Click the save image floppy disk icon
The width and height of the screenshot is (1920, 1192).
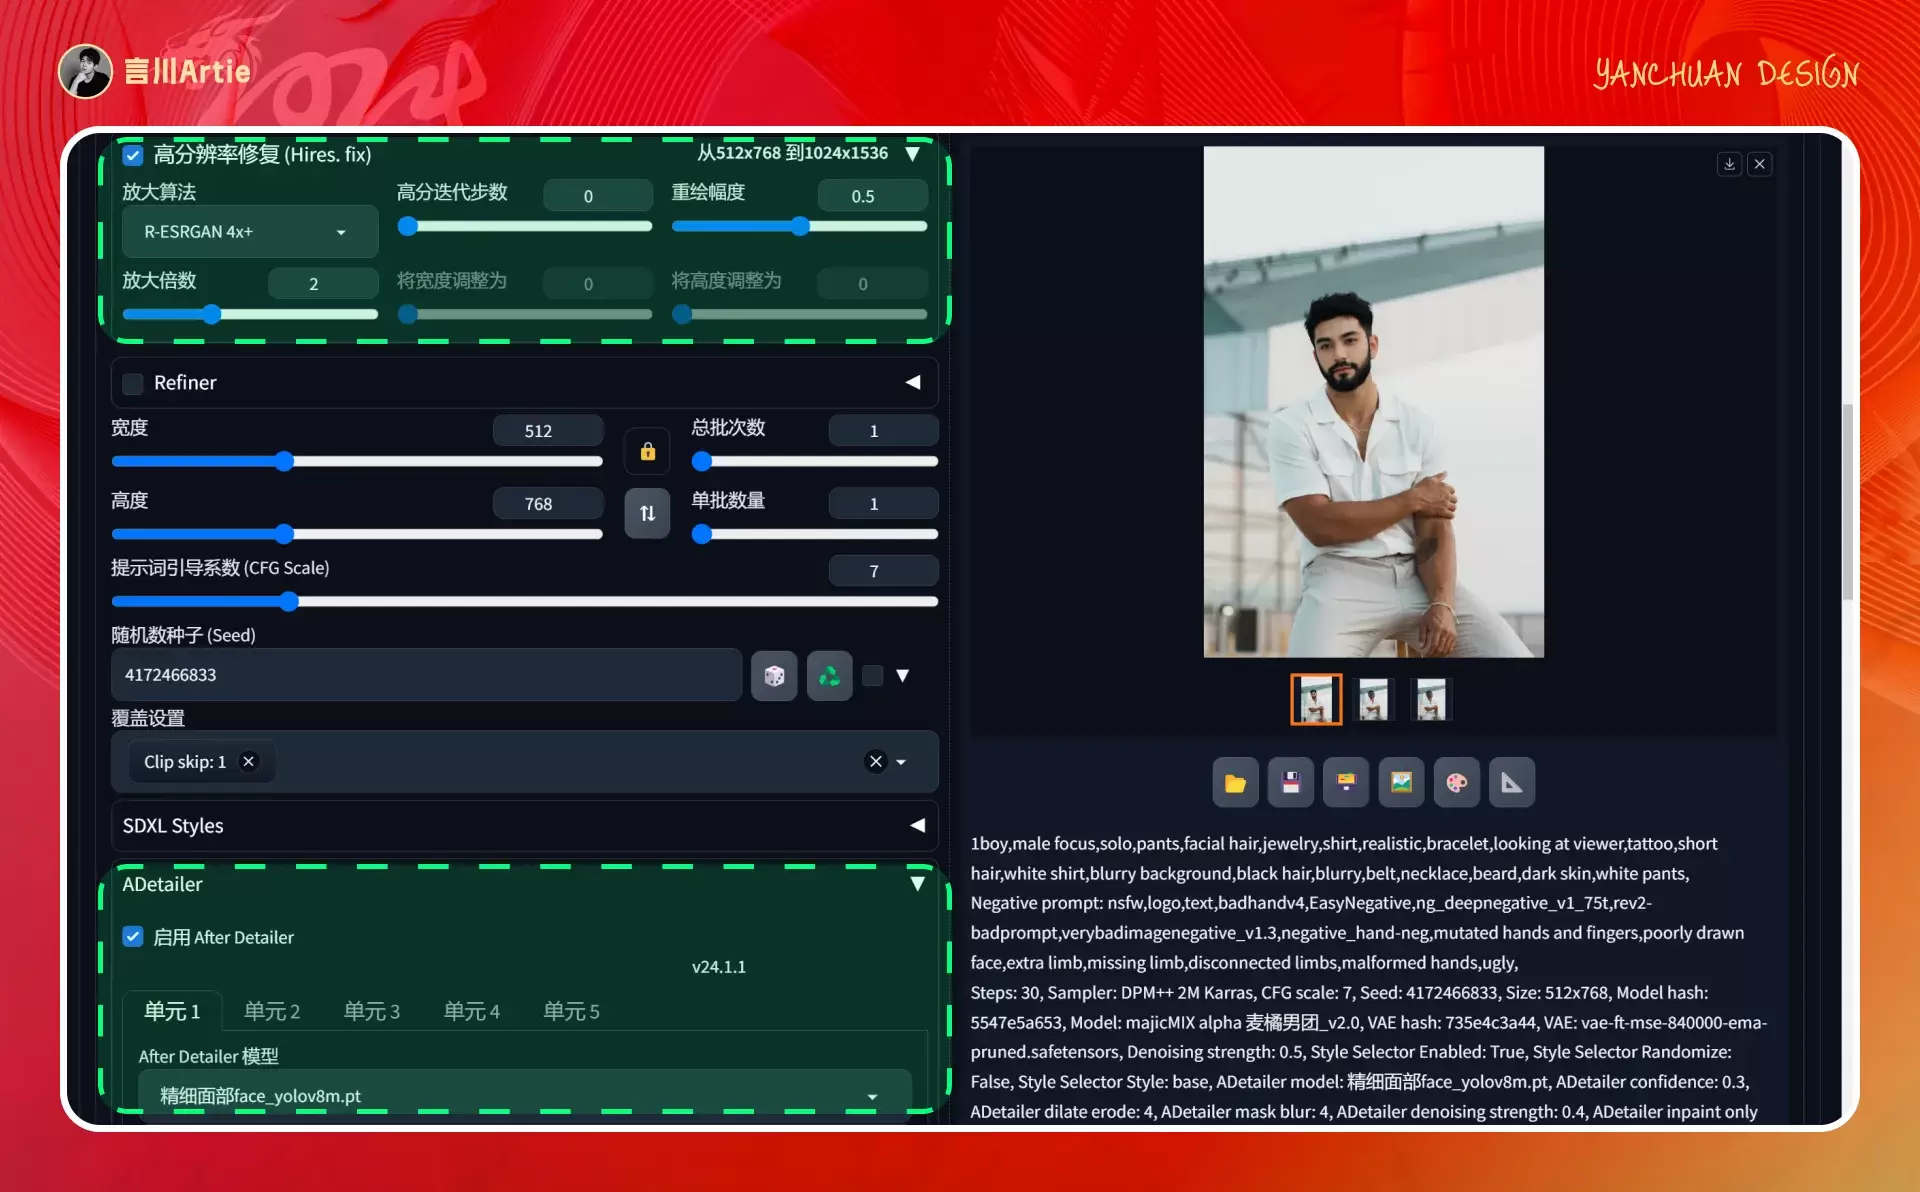(1291, 783)
